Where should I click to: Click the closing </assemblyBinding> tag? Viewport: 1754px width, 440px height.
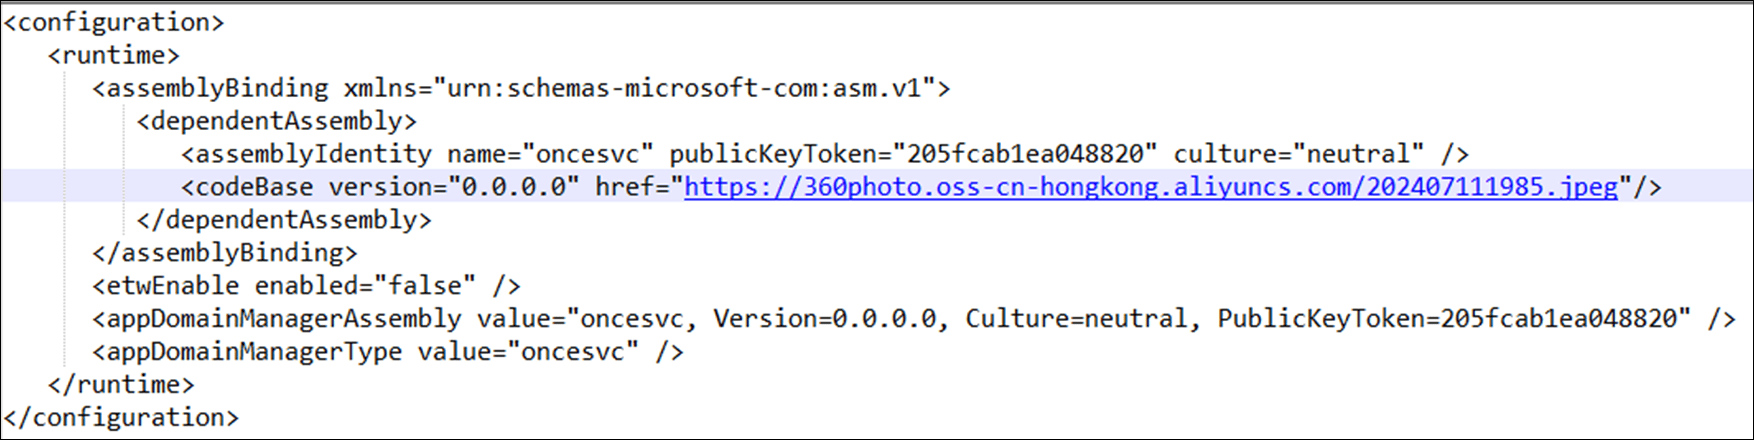point(225,253)
